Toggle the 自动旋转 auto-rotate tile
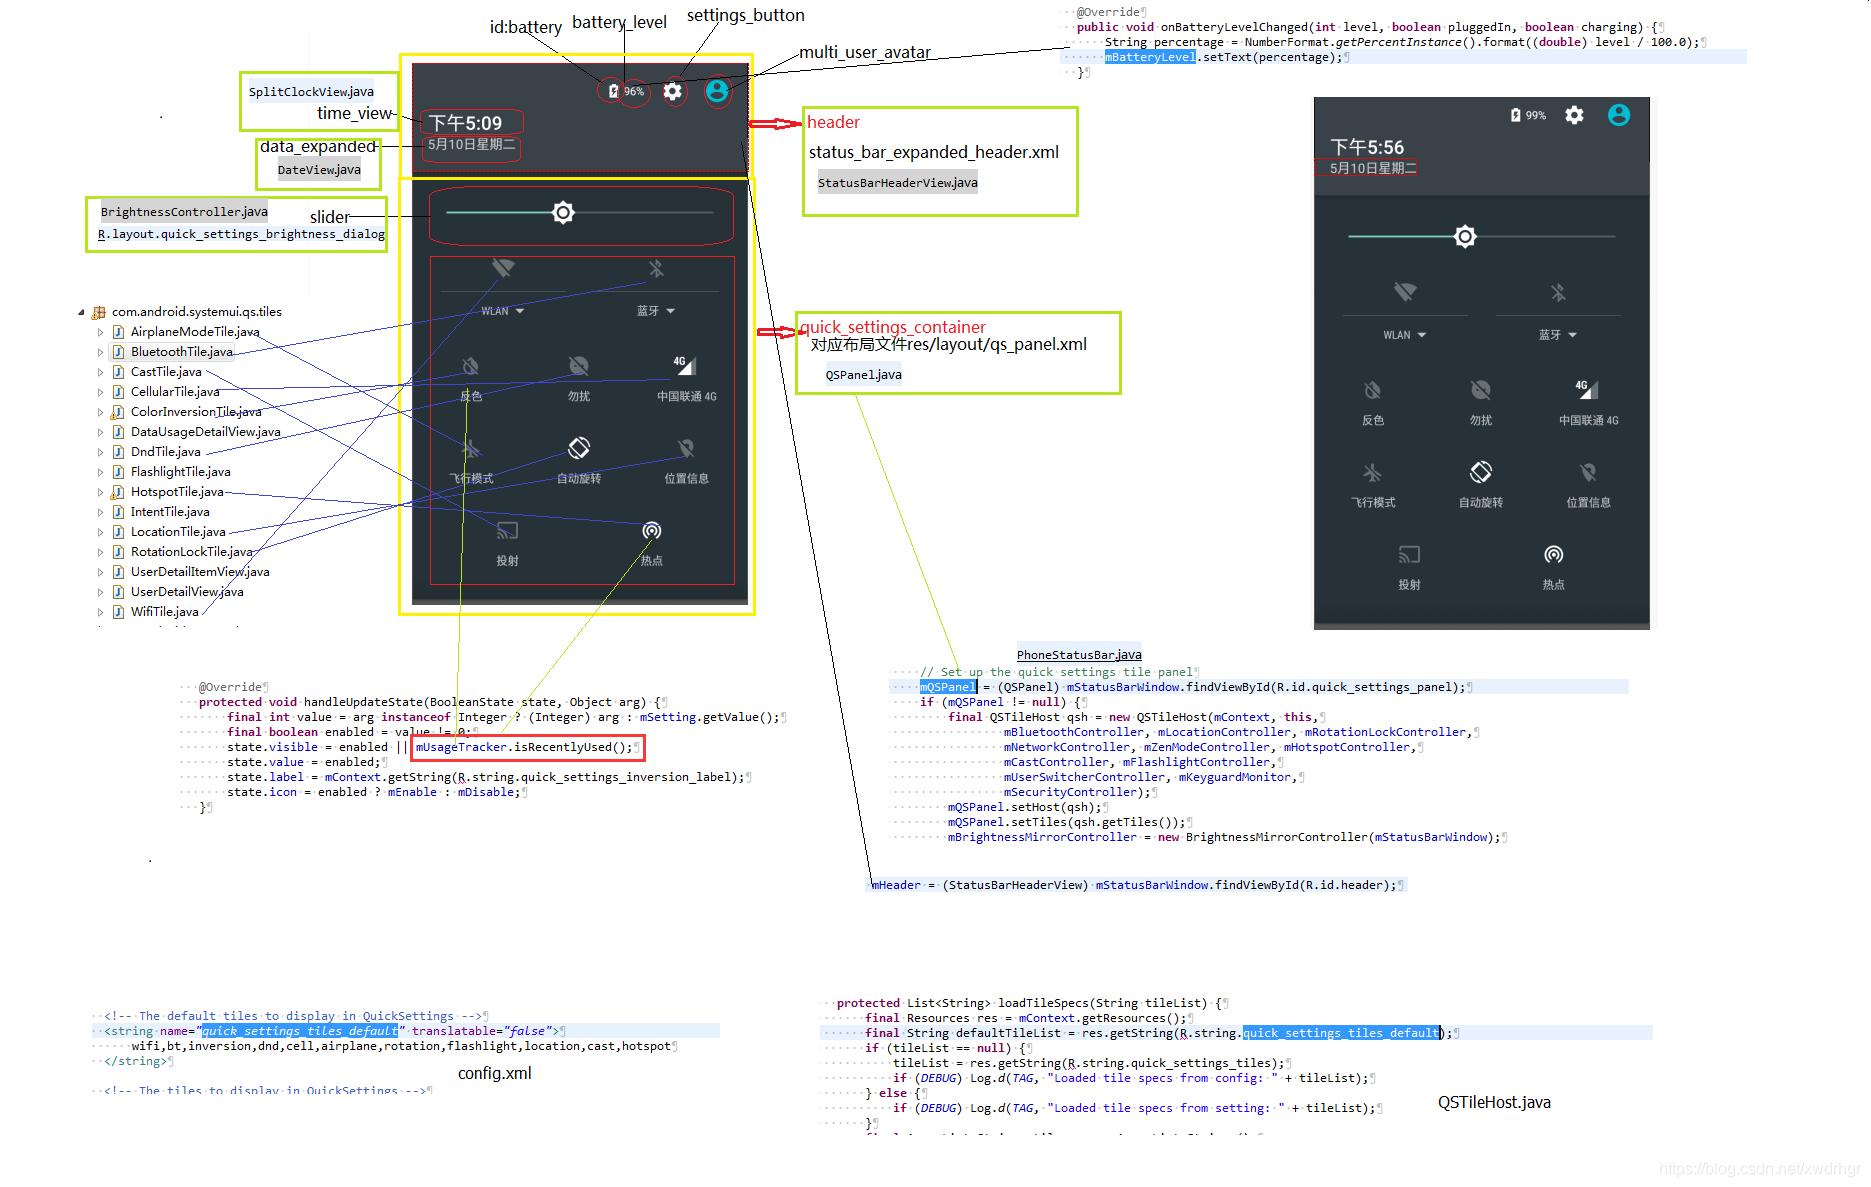Image resolution: width=1871 pixels, height=1187 pixels. click(580, 460)
